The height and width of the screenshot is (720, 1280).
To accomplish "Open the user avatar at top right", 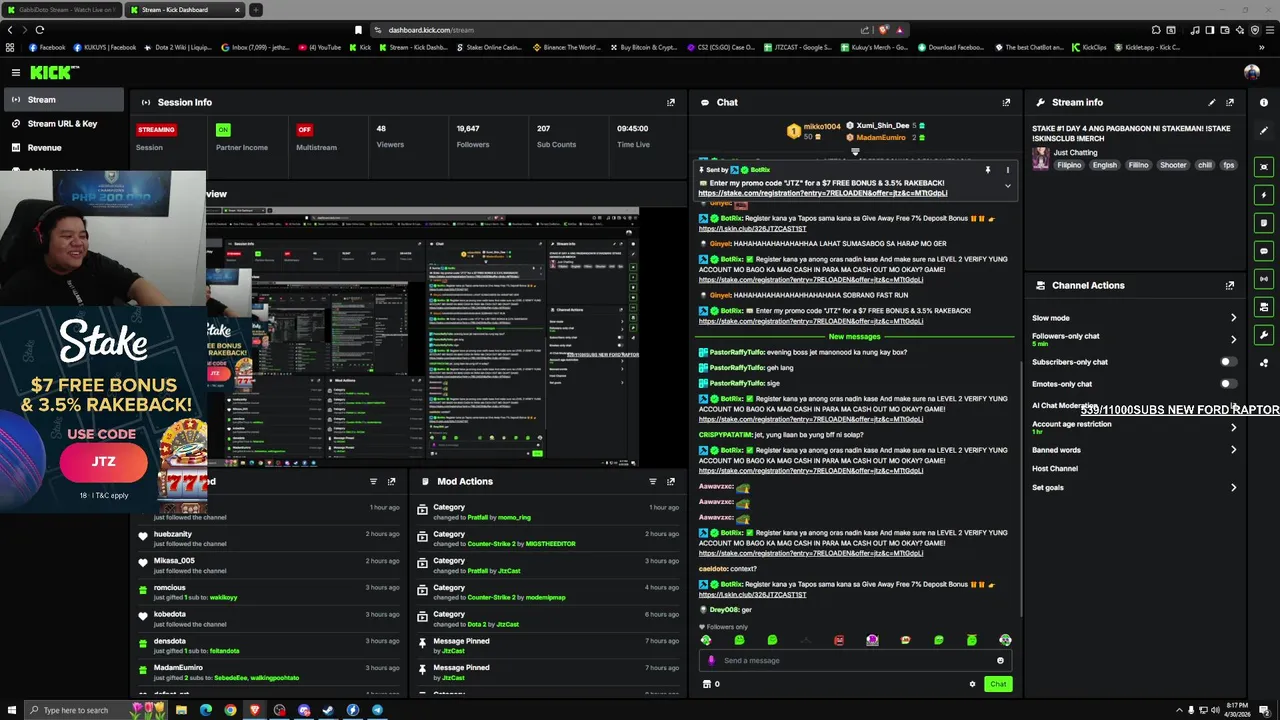I will click(x=1252, y=72).
